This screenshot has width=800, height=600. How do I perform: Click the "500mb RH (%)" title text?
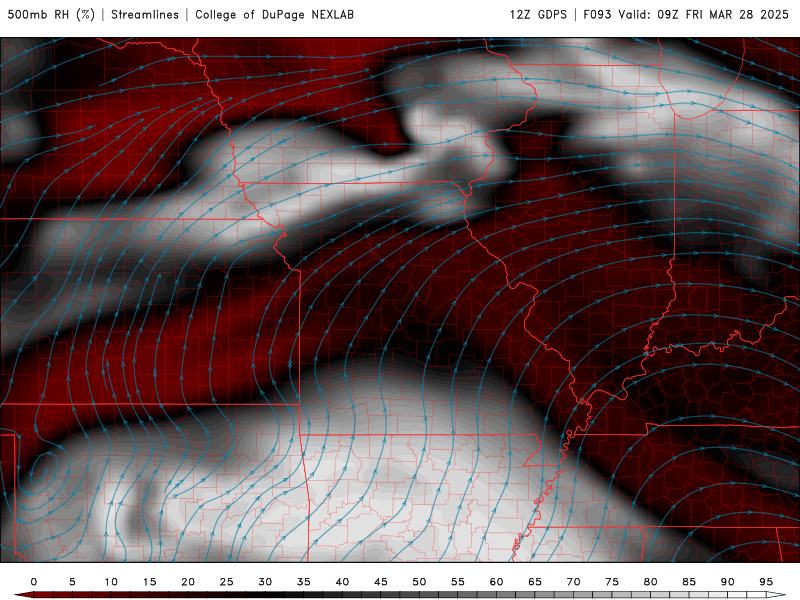(51, 14)
